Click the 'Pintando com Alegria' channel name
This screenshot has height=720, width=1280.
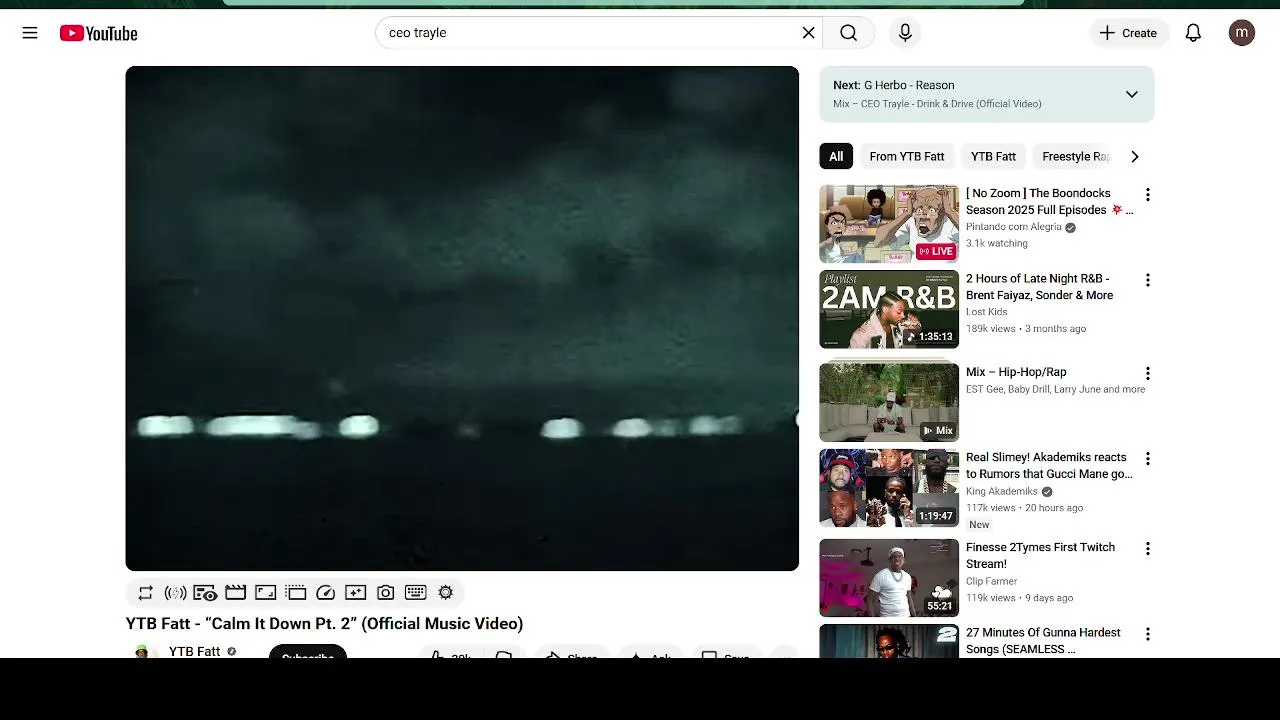1013,227
